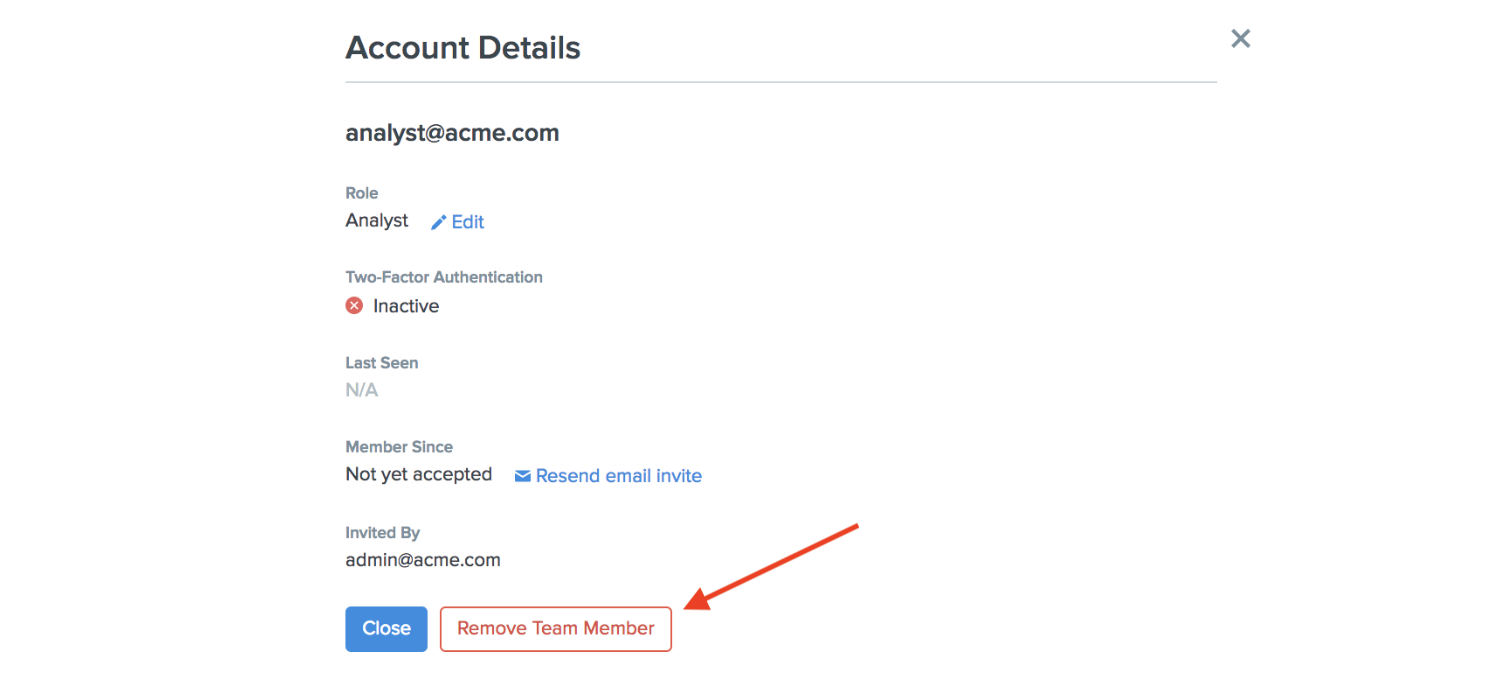The image size is (1506, 680).
Task: Close the dialog with the X icon
Action: [1240, 38]
